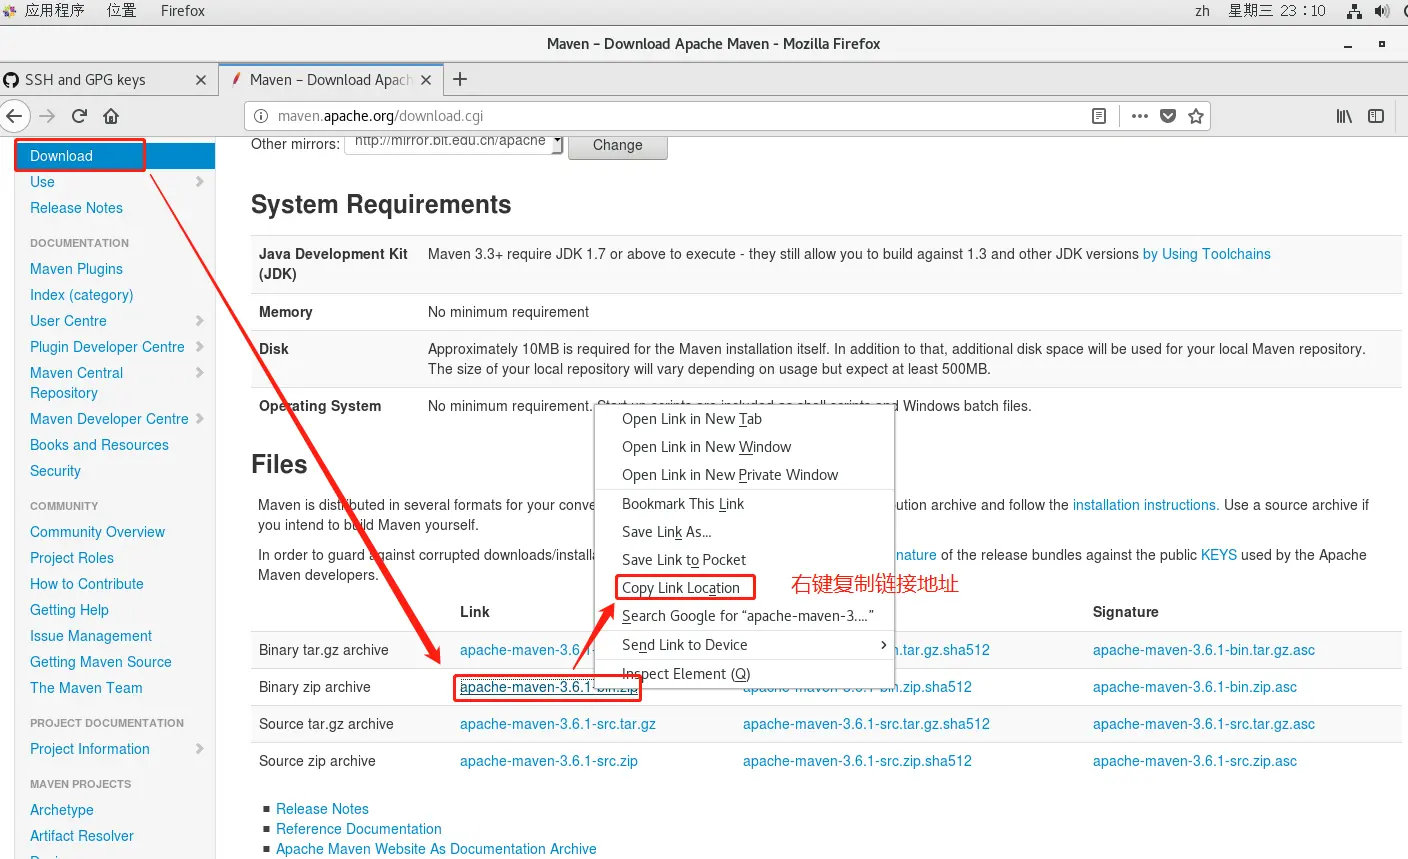Viewport: 1408px width, 859px height.
Task: Select Download in the sidebar
Action: [61, 156]
